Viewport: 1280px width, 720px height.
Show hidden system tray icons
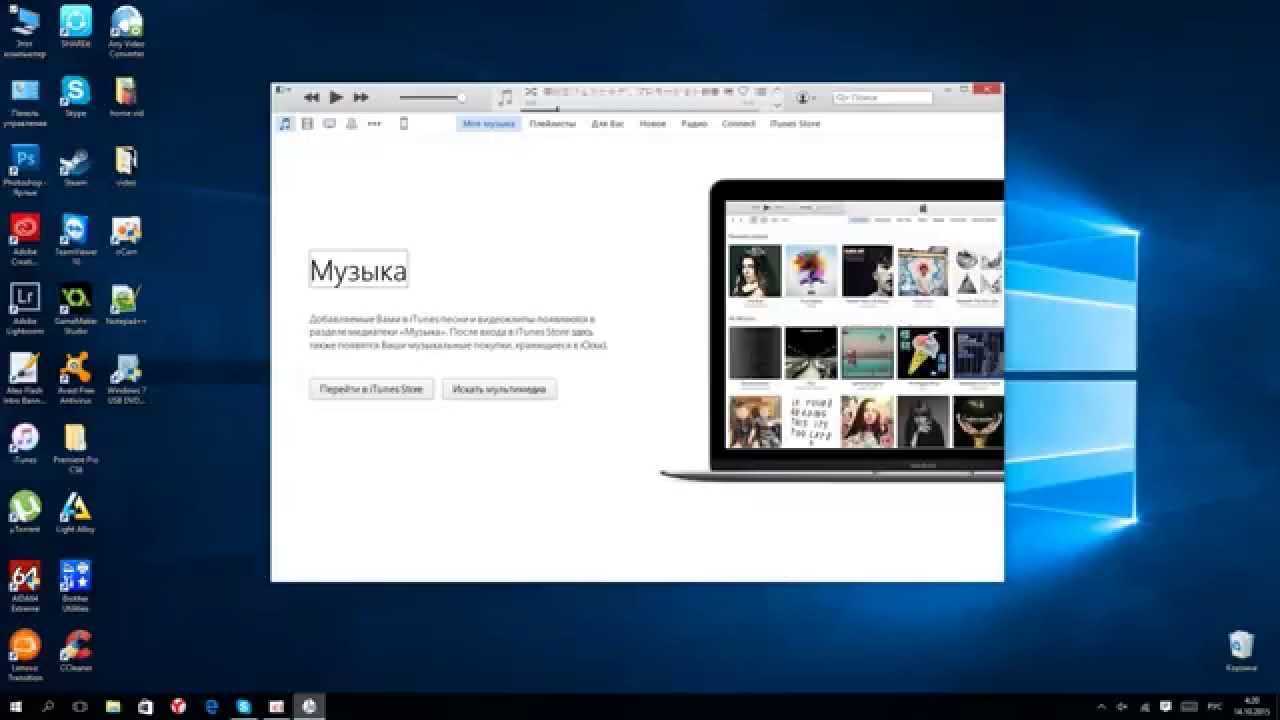1102,706
